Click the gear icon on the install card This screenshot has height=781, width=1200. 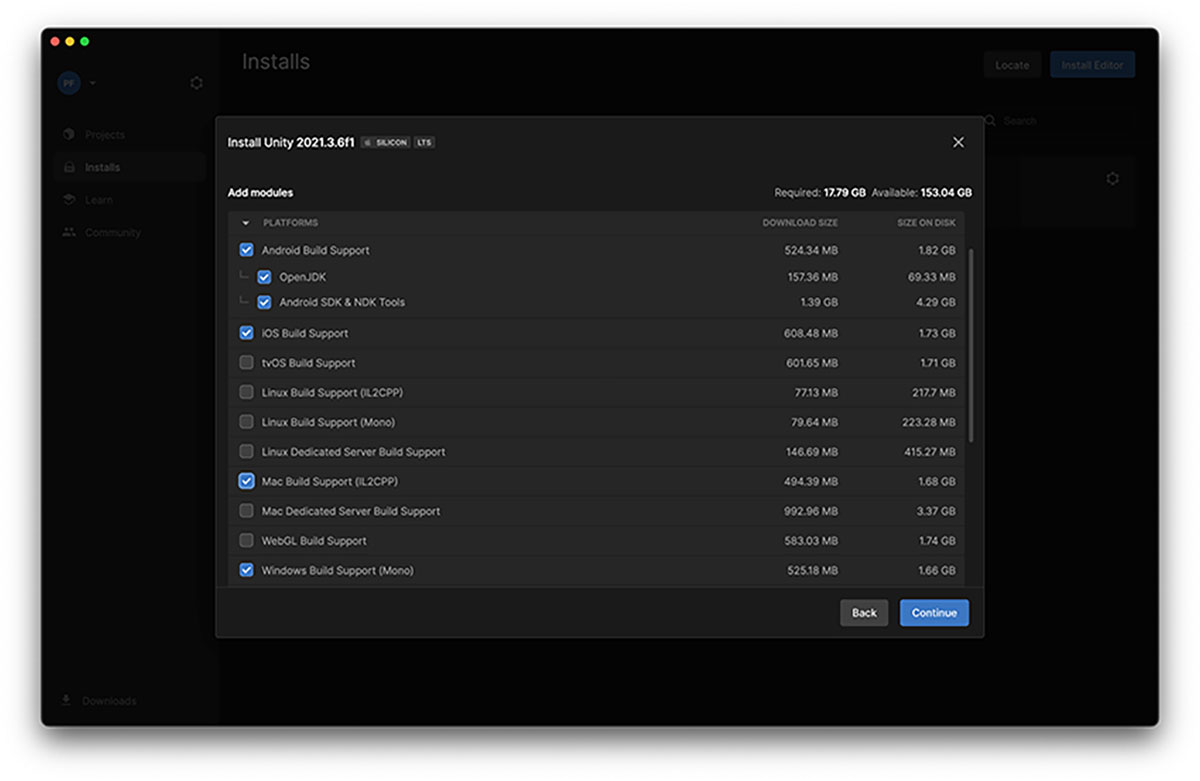[x=1112, y=179]
